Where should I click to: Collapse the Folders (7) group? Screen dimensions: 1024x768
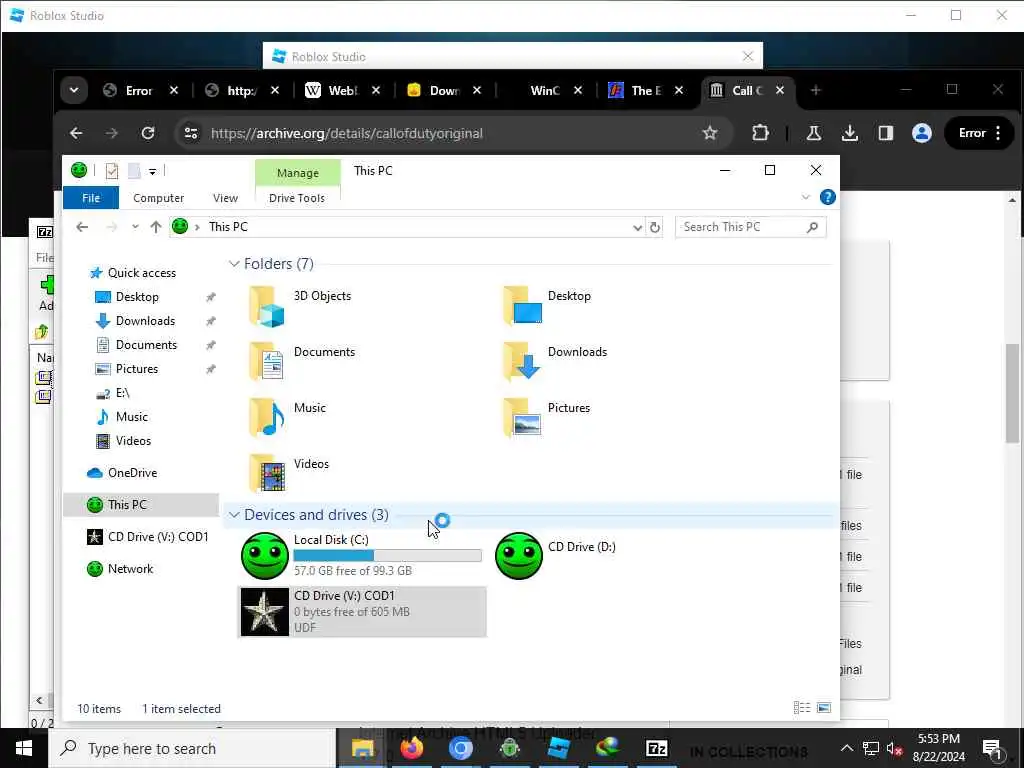tap(234, 264)
